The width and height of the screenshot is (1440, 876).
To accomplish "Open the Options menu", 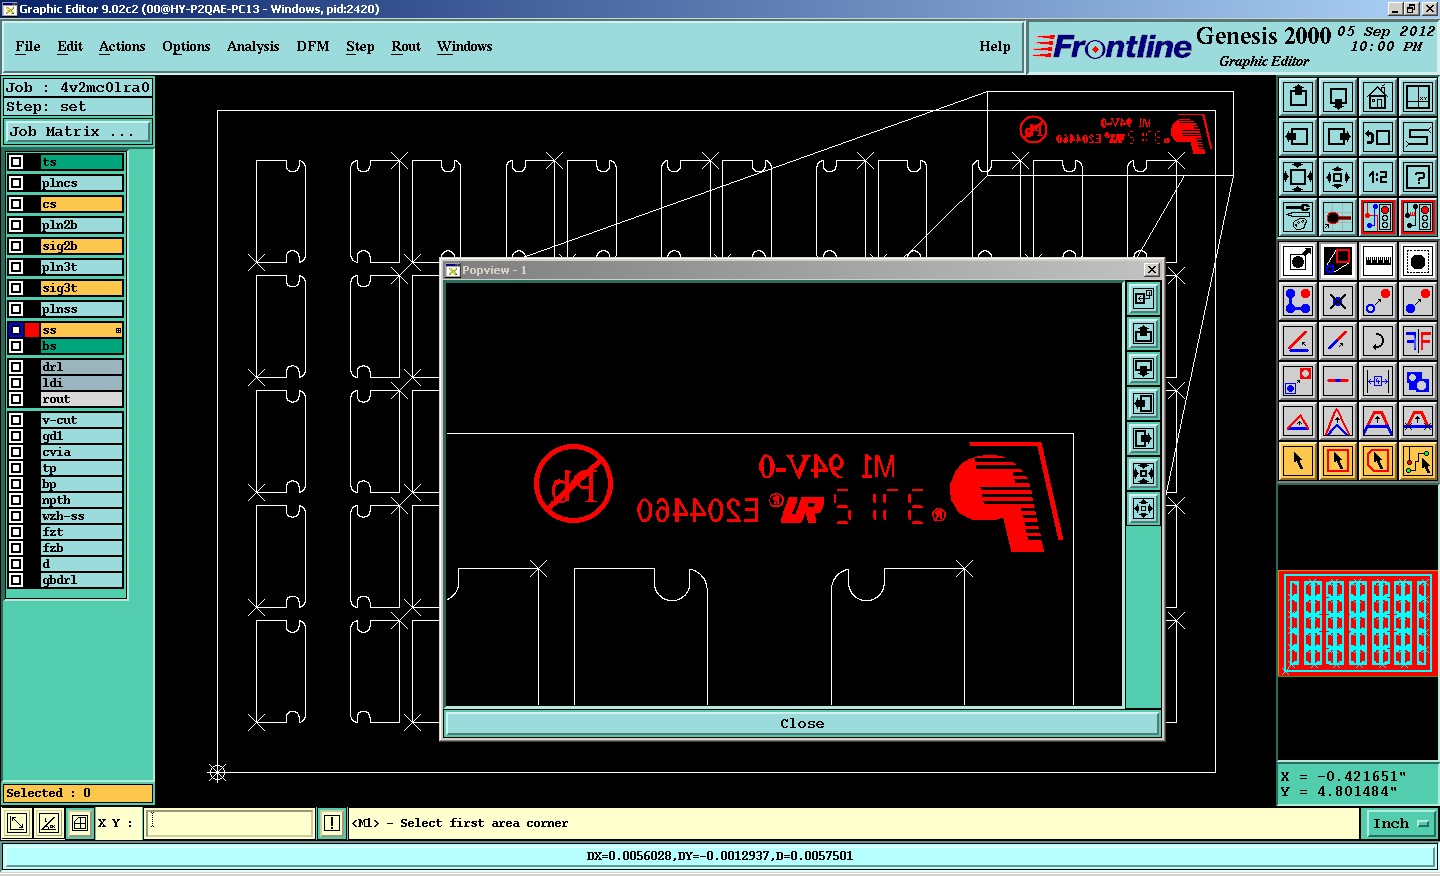I will [186, 47].
